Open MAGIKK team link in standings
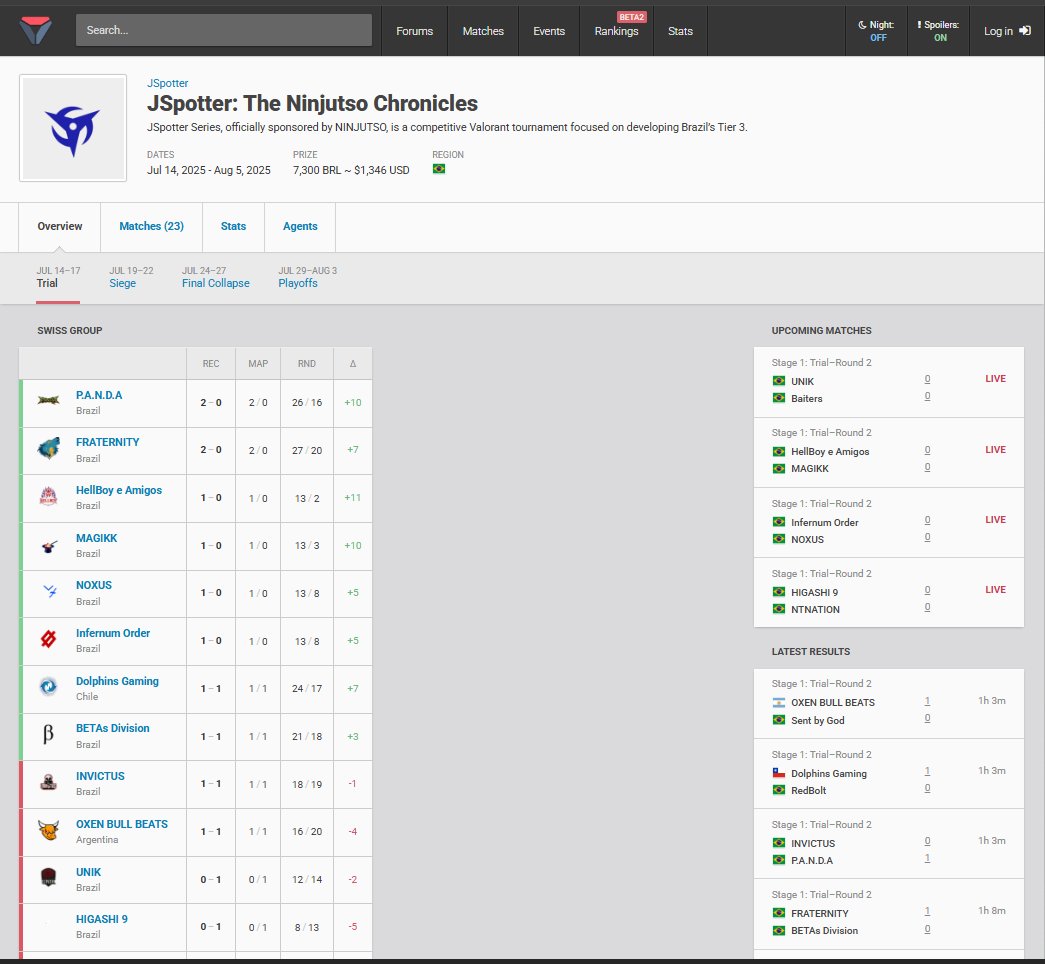Screen dimensions: 1045x964 pyautogui.click(x=97, y=539)
